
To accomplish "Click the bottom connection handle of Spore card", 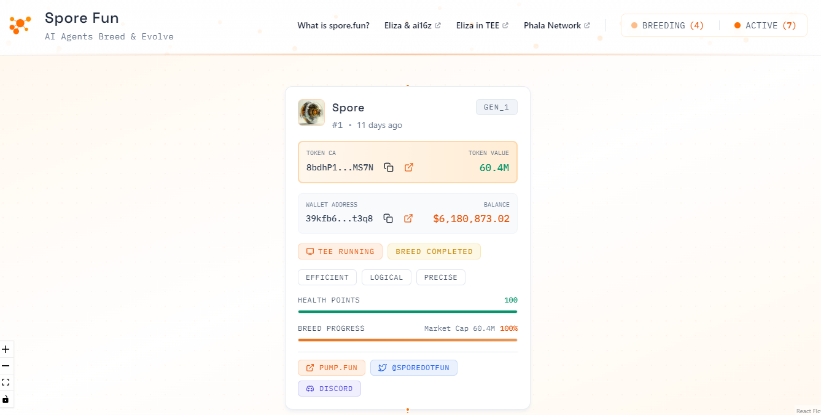I will 408,410.
